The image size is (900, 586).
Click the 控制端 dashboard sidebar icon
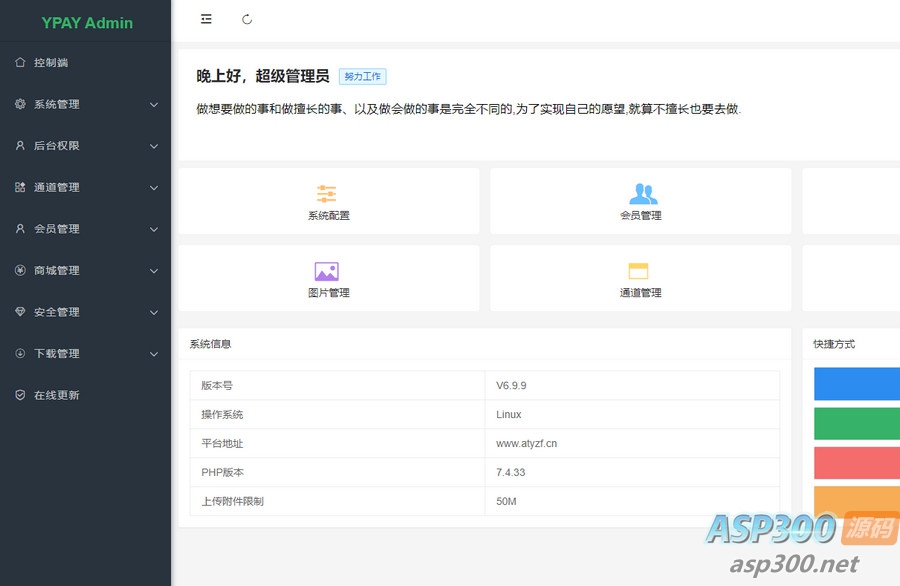pyautogui.click(x=20, y=62)
